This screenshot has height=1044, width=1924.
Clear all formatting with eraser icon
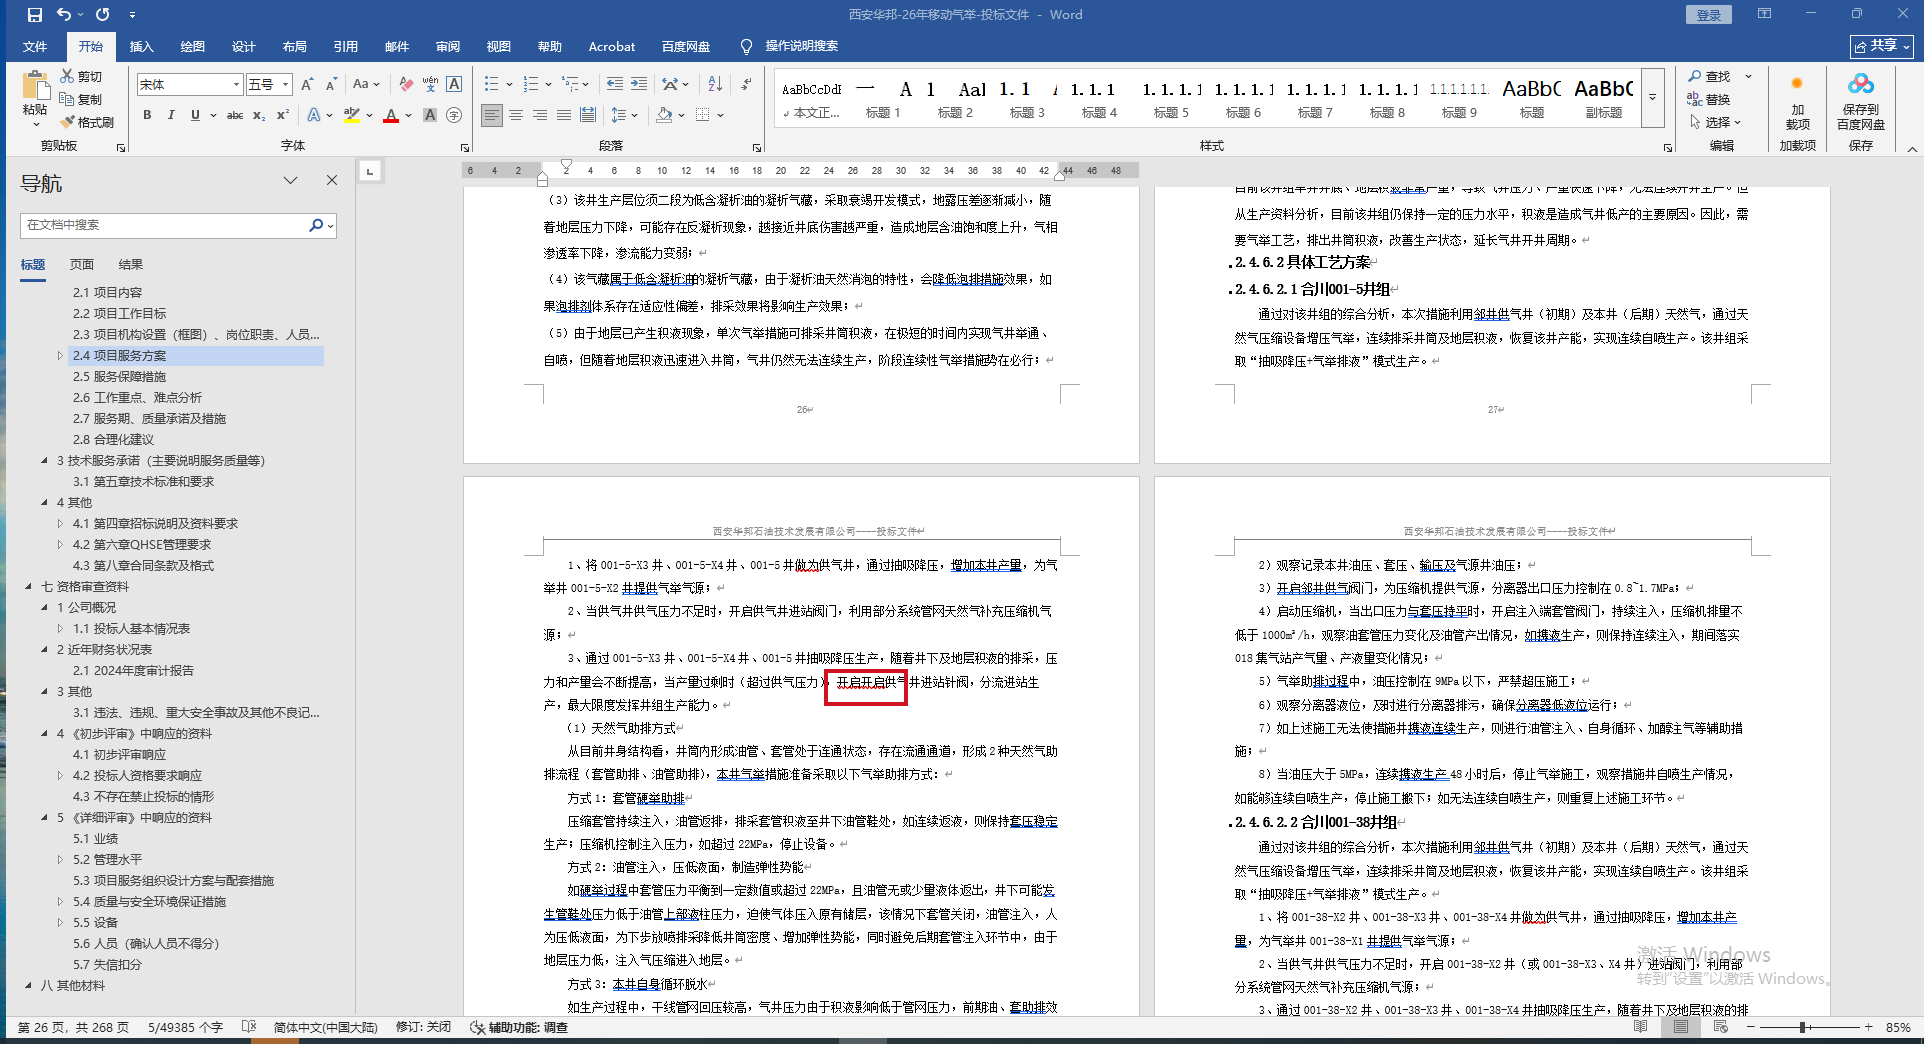pyautogui.click(x=405, y=84)
